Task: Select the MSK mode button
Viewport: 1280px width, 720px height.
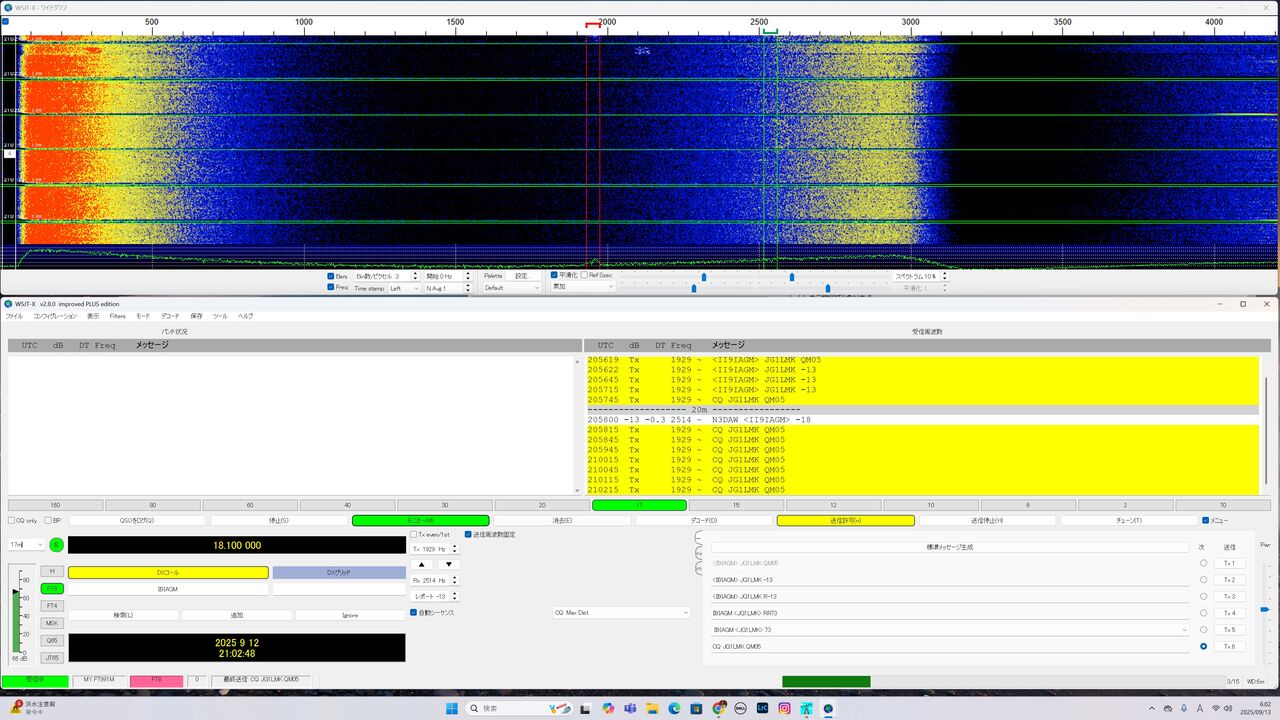Action: pyautogui.click(x=52, y=623)
